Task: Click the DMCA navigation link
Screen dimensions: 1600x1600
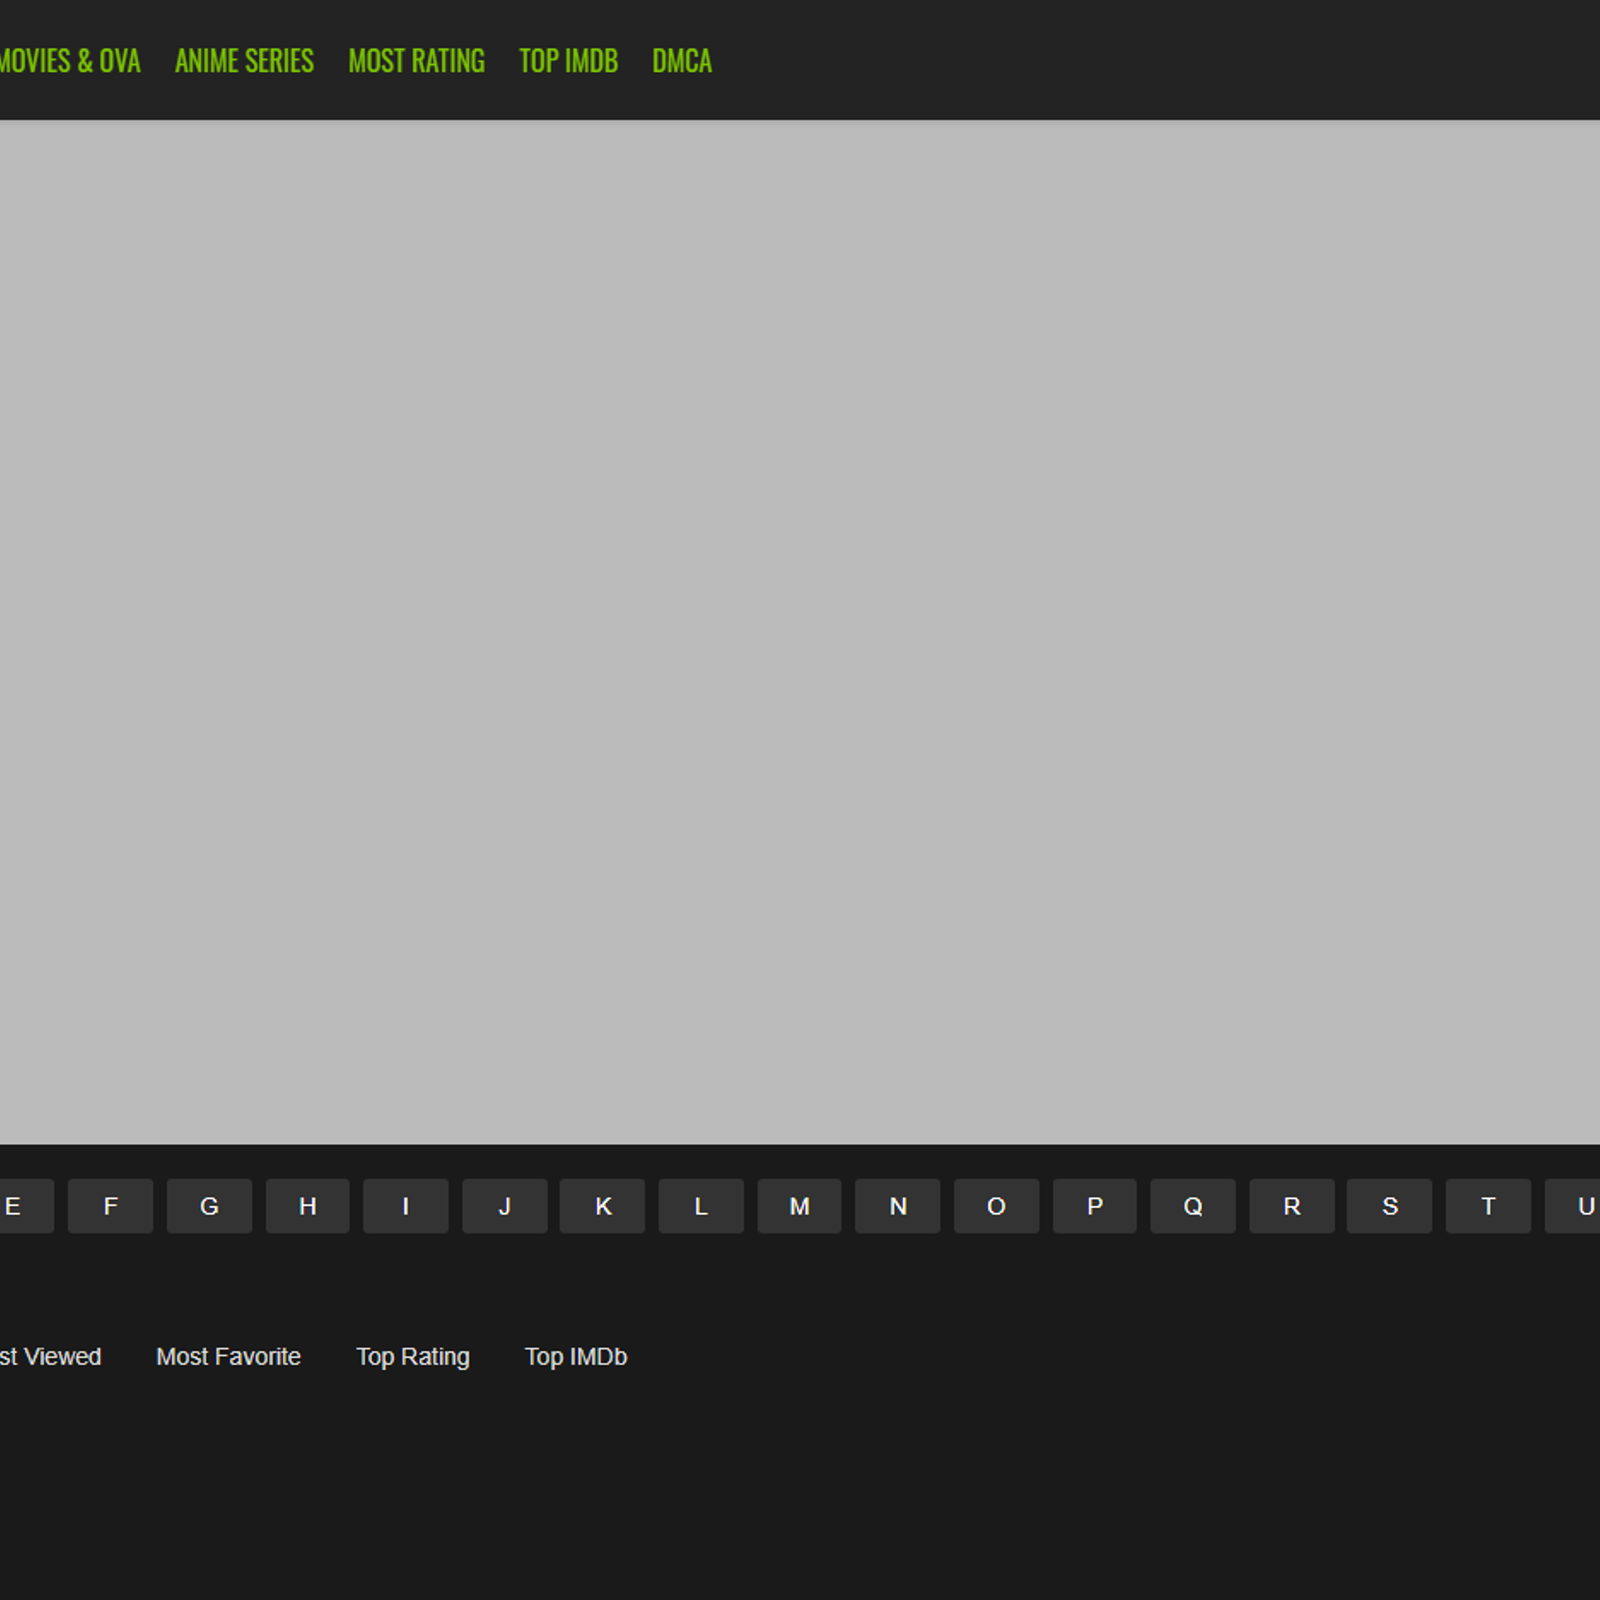Action: click(x=682, y=61)
